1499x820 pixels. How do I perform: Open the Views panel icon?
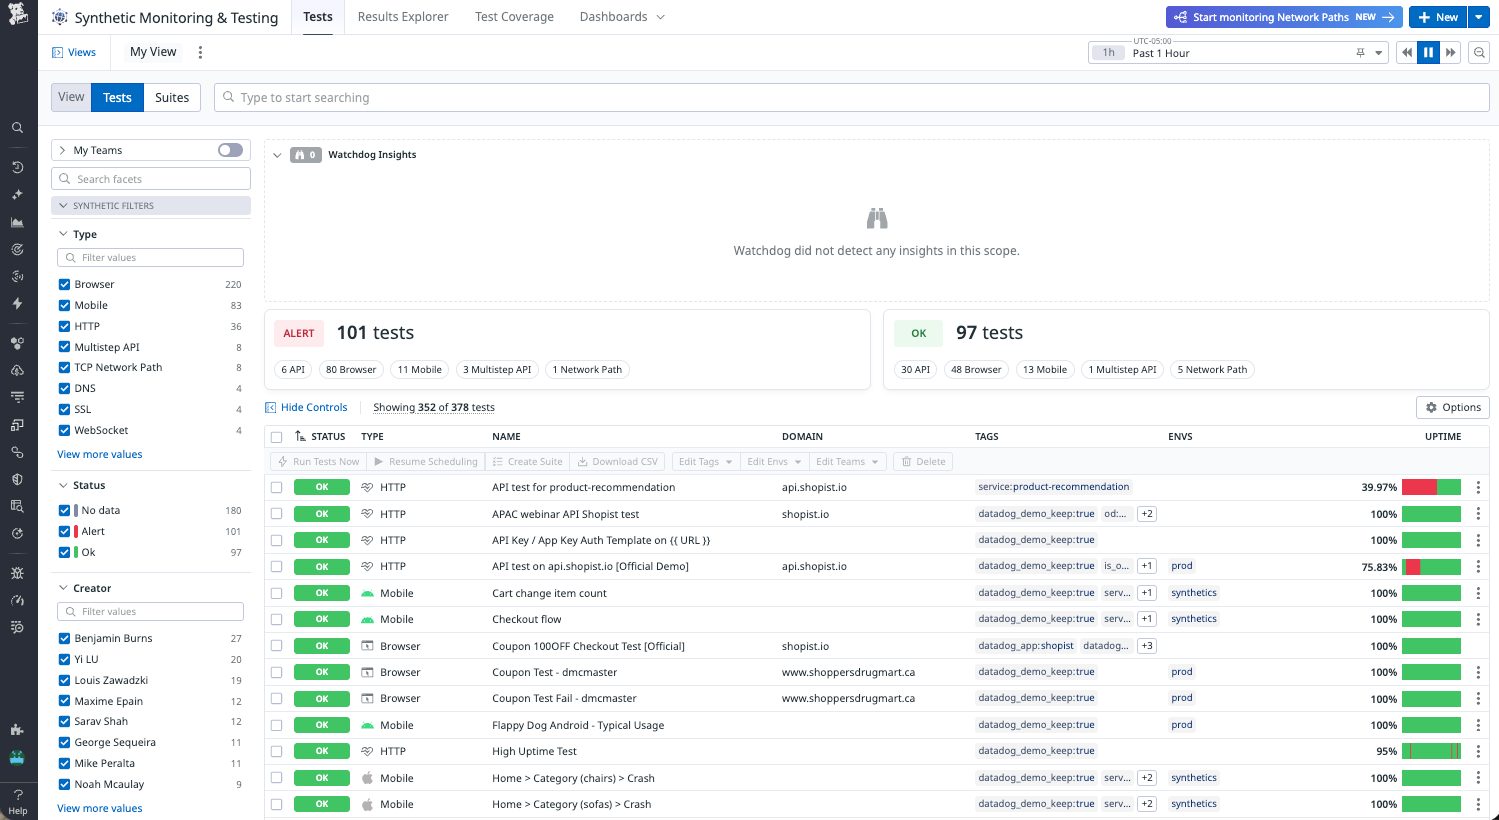(x=57, y=53)
